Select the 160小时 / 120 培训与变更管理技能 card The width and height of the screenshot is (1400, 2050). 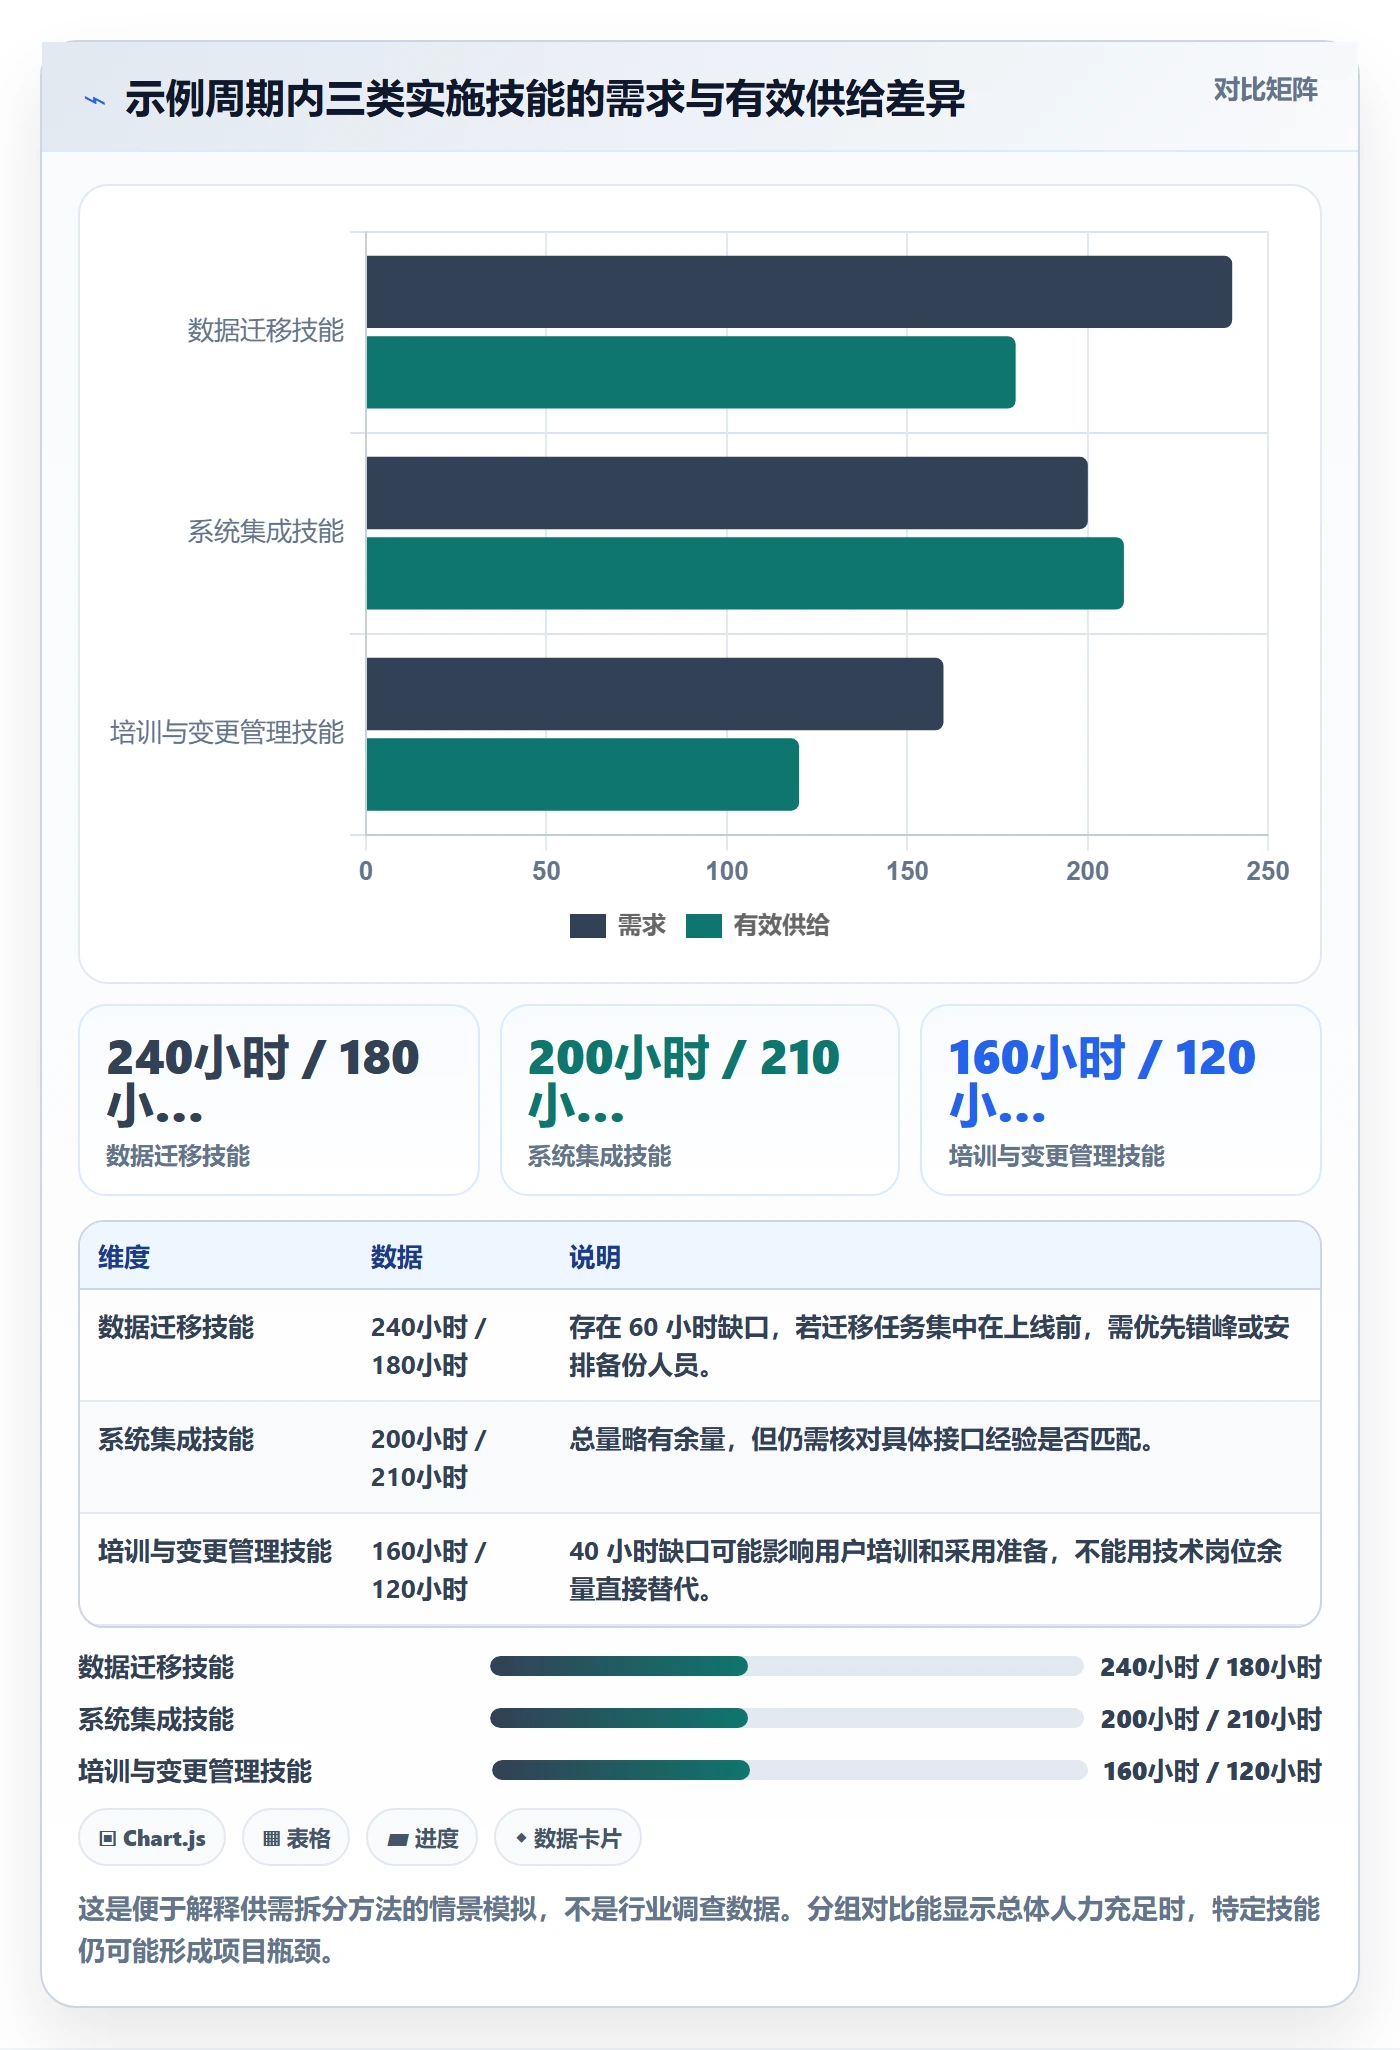tap(1121, 1100)
